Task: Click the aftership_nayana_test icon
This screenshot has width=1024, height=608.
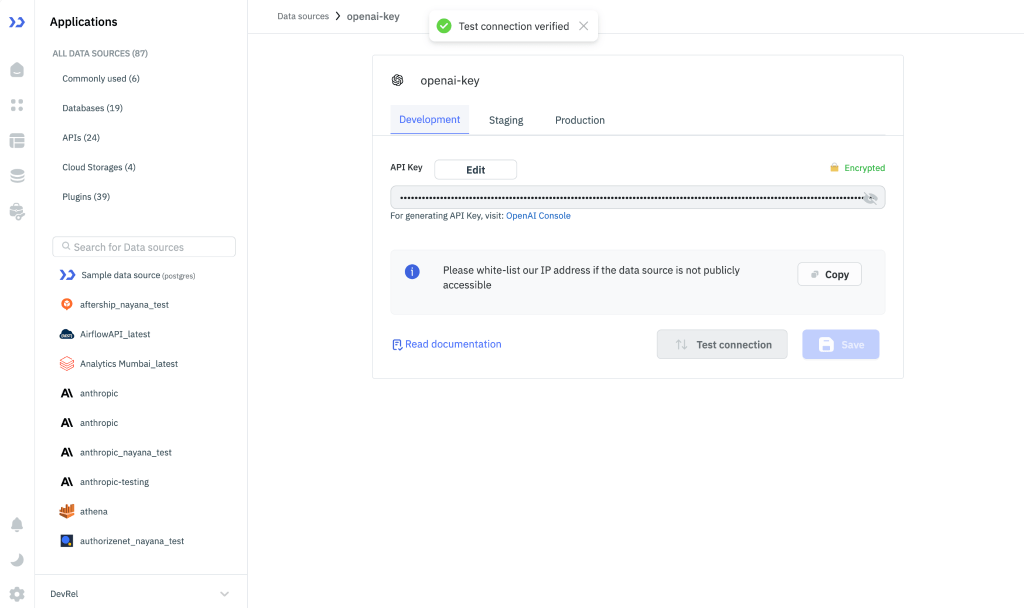Action: tap(67, 304)
